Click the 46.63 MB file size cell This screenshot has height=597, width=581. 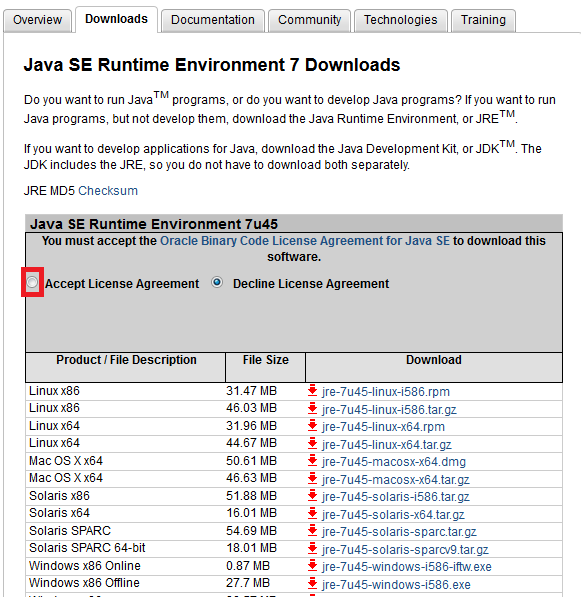[x=251, y=478]
